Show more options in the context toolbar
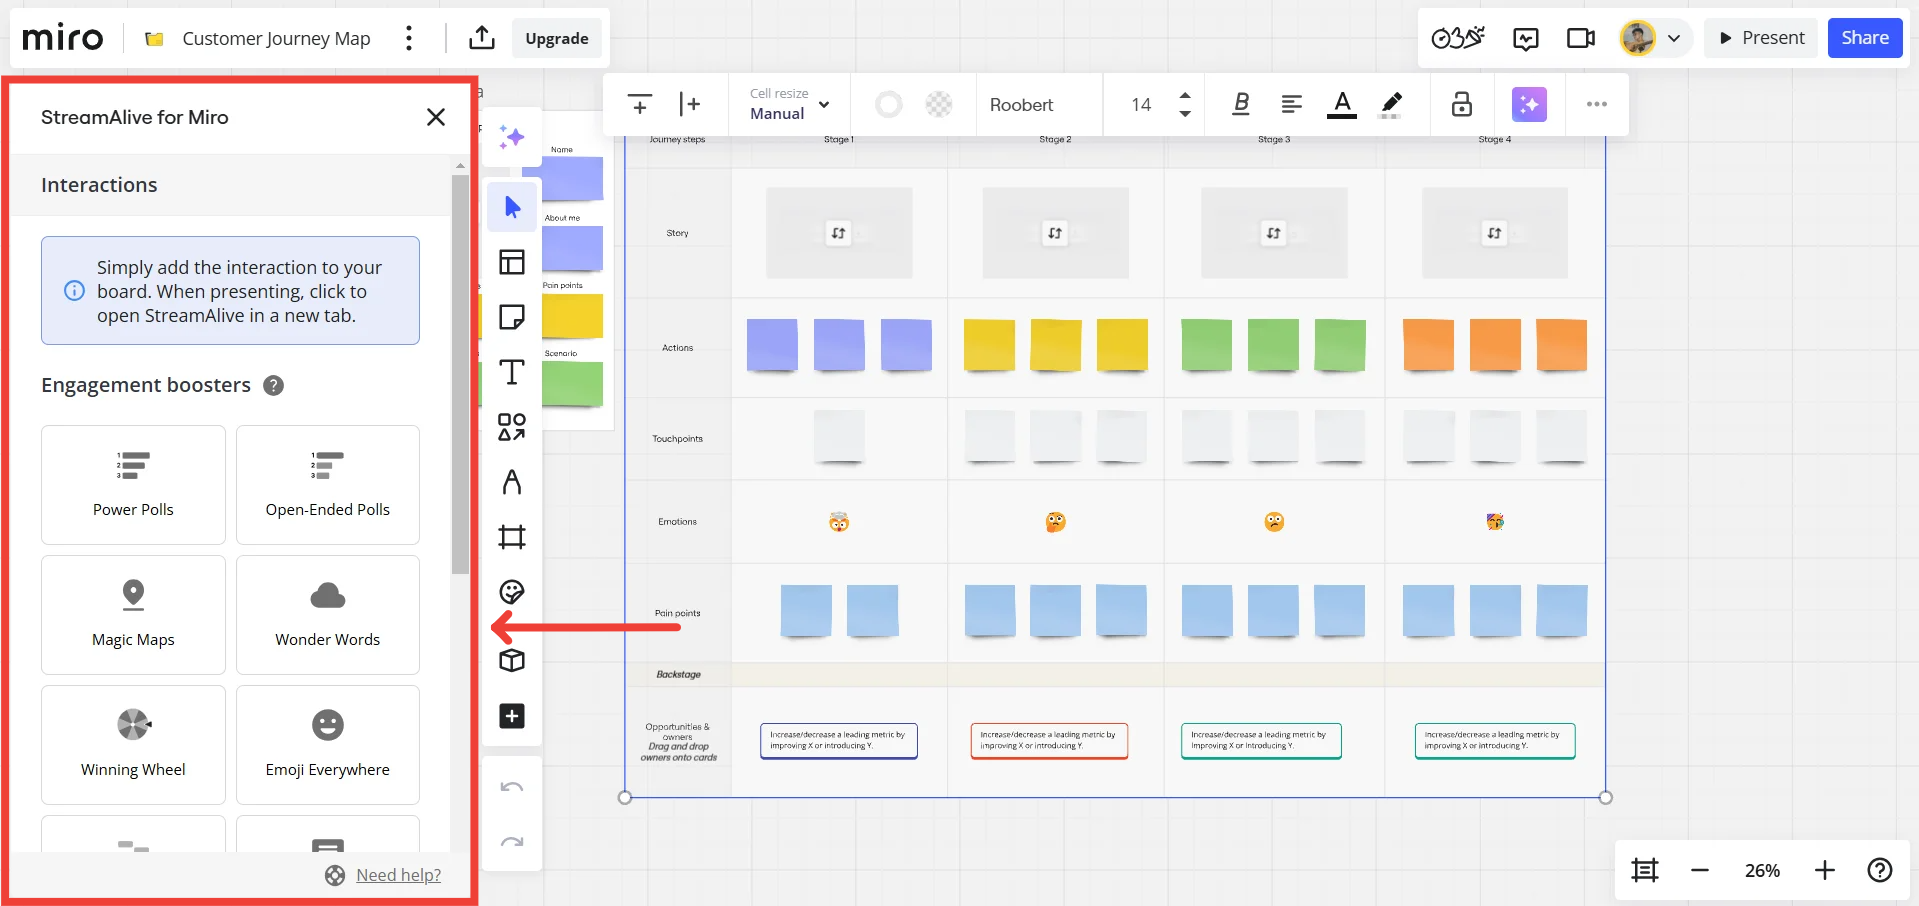Screen dimensions: 1919x906 click(x=1597, y=104)
